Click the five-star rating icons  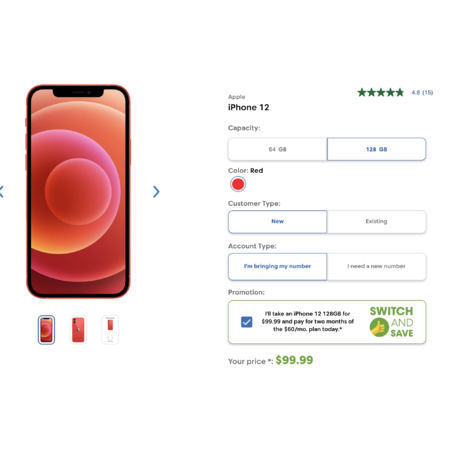point(381,92)
